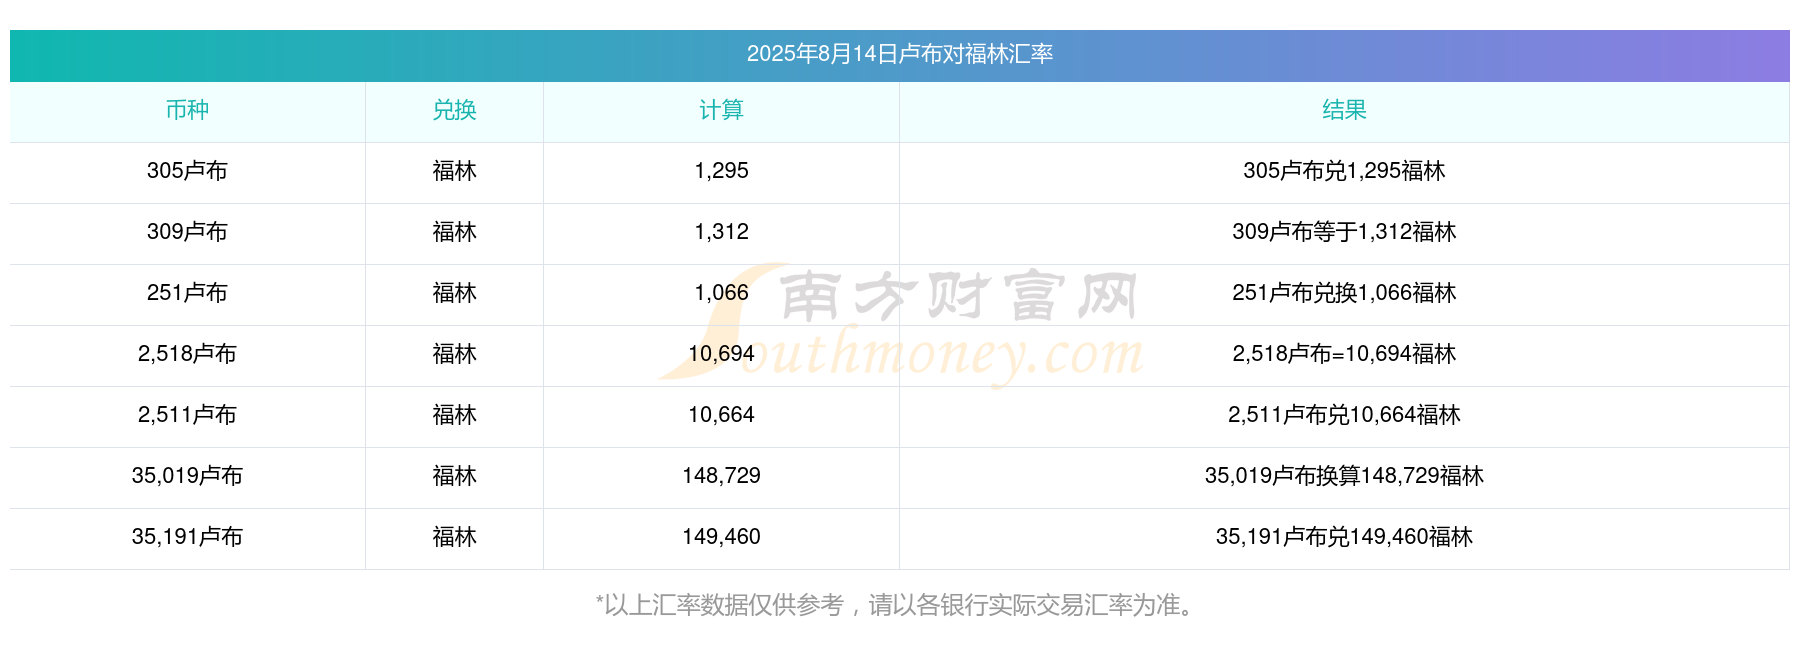
Task: Click 福林 in the 2,518卢布 row
Action: click(454, 354)
